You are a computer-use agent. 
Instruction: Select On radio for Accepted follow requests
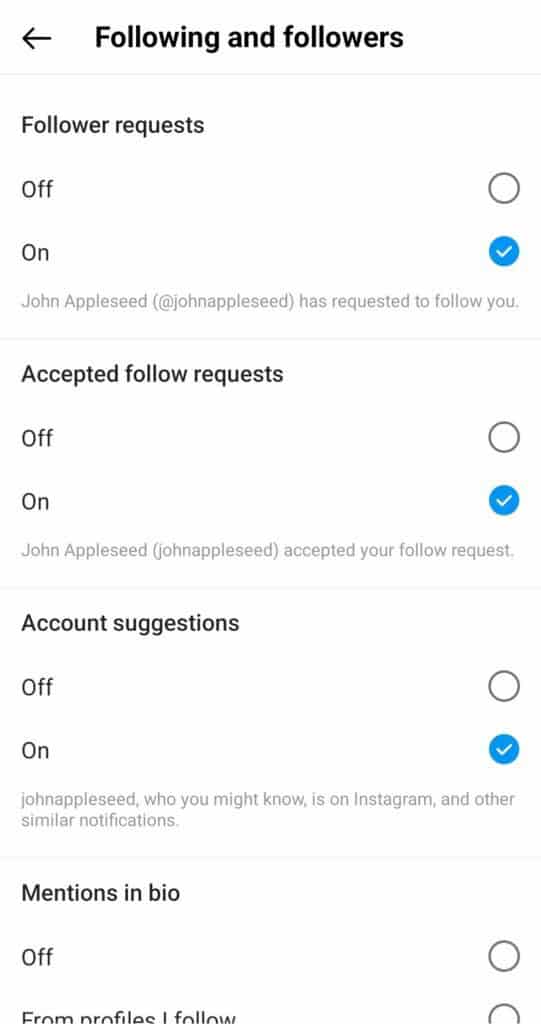tap(504, 501)
